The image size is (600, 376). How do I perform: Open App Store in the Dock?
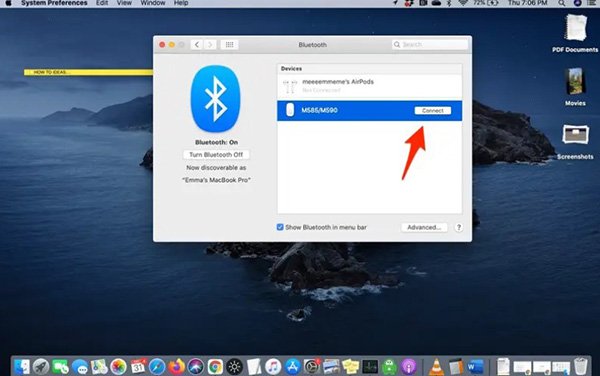point(292,367)
